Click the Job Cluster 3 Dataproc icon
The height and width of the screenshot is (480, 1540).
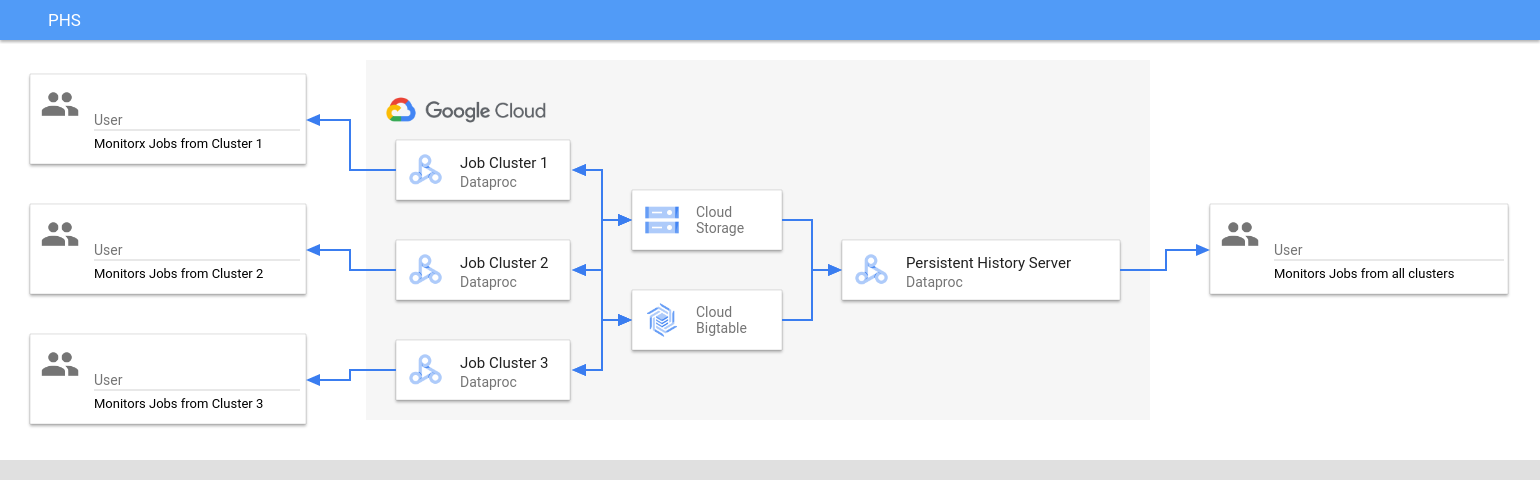pos(425,370)
